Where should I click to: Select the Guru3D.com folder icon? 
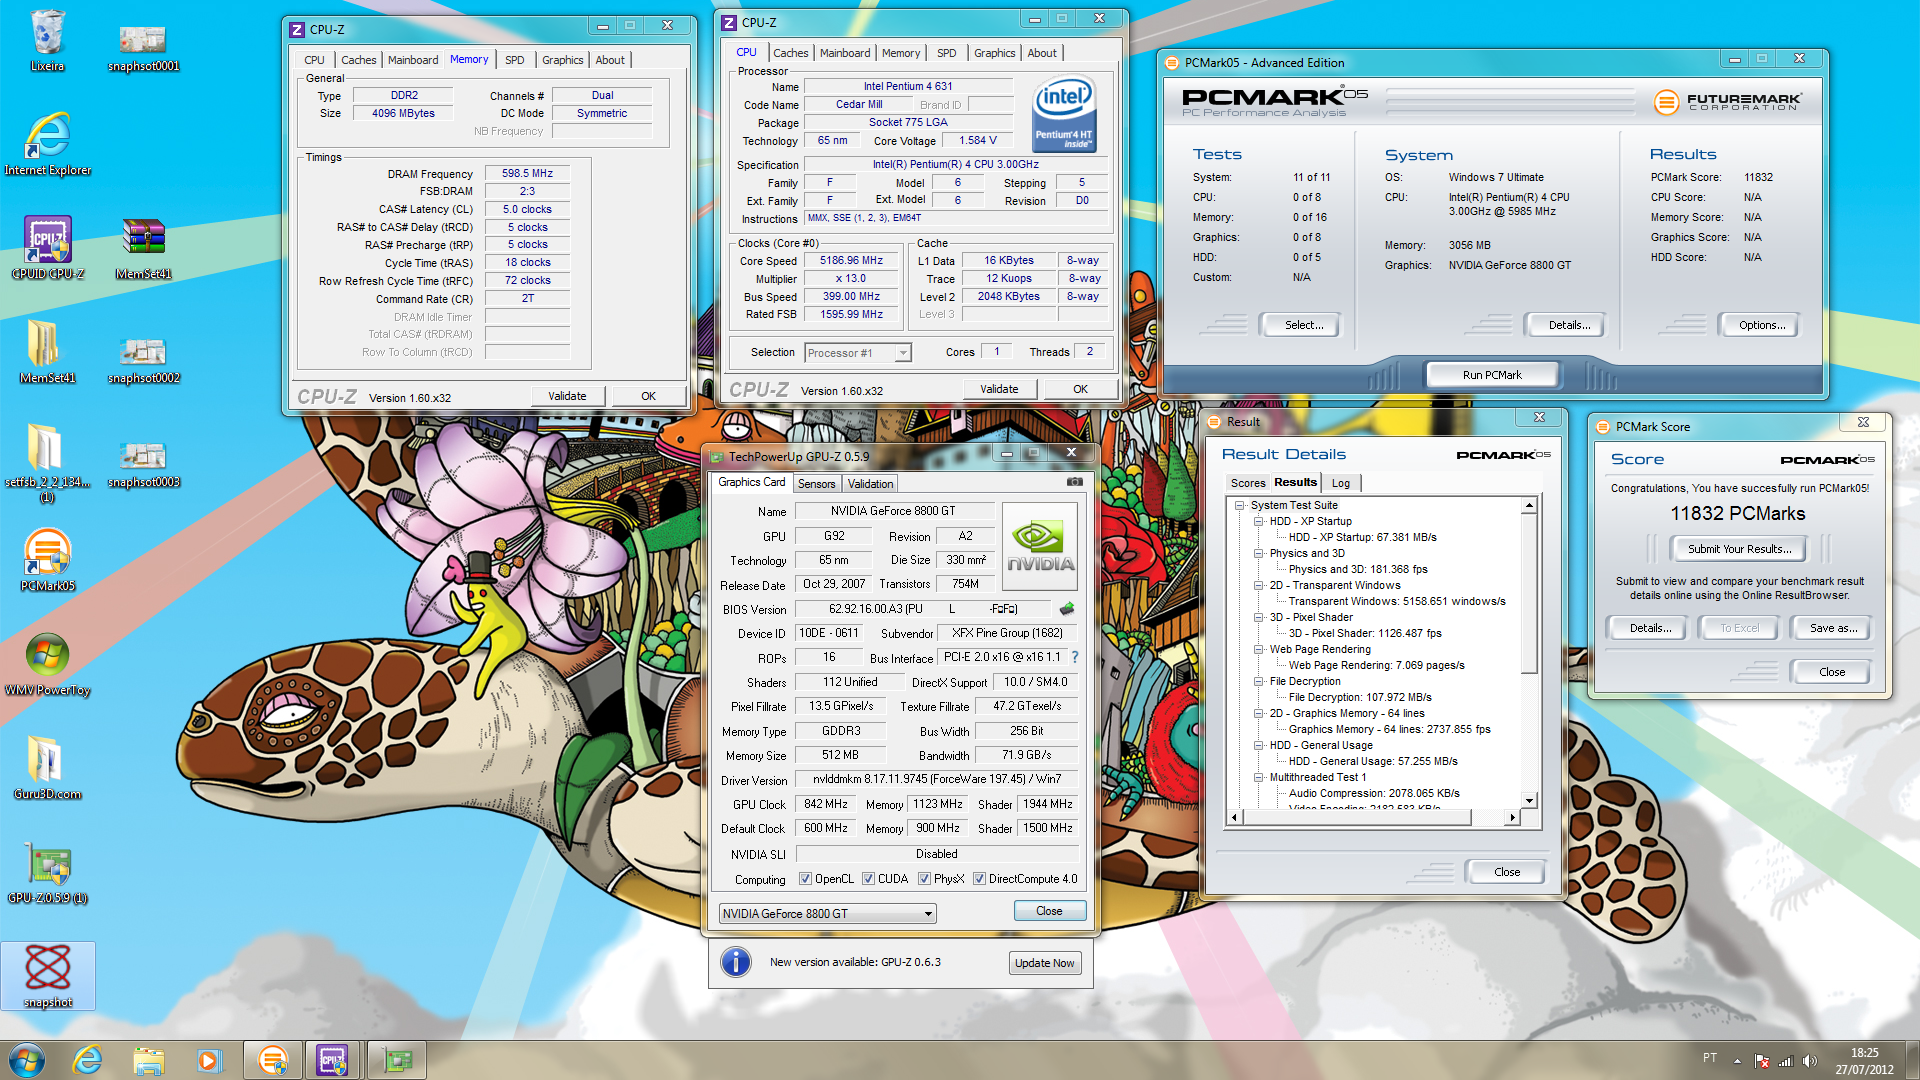point(47,768)
